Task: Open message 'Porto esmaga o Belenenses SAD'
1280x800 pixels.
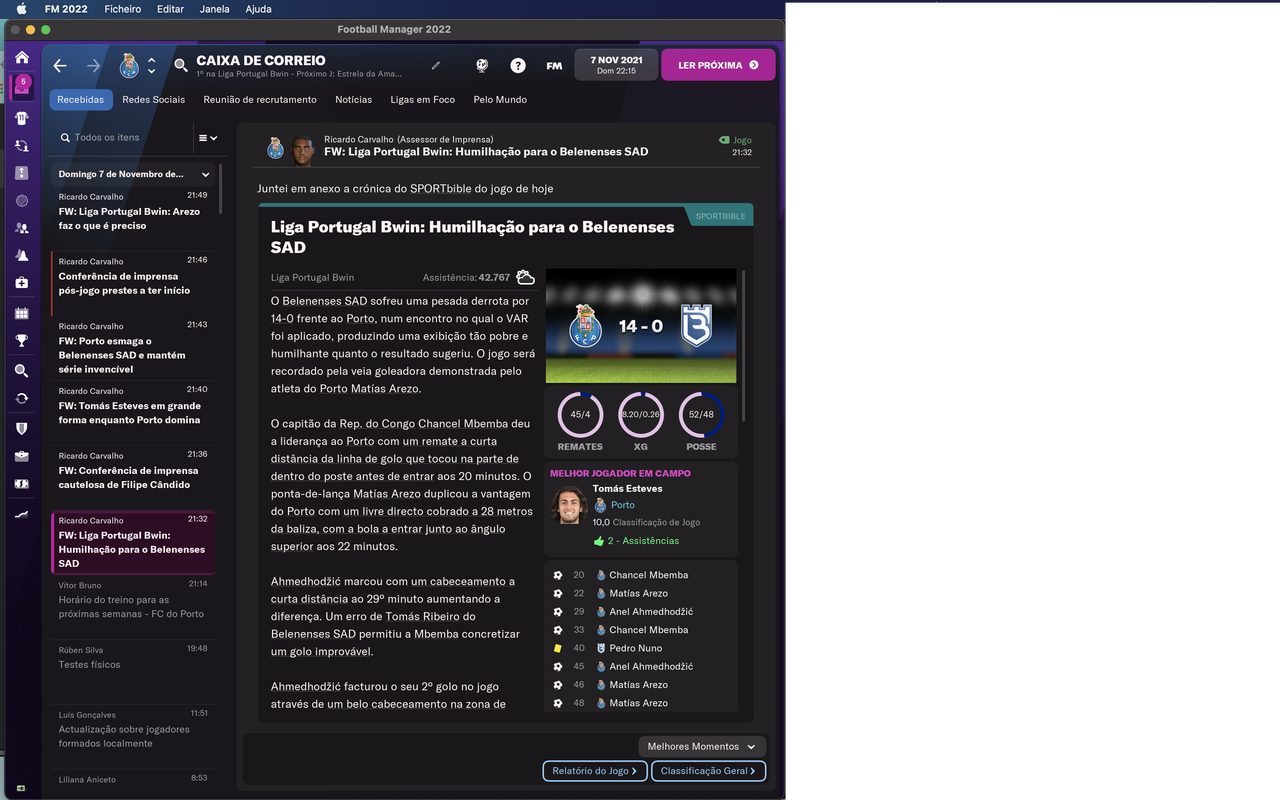Action: click(x=134, y=349)
